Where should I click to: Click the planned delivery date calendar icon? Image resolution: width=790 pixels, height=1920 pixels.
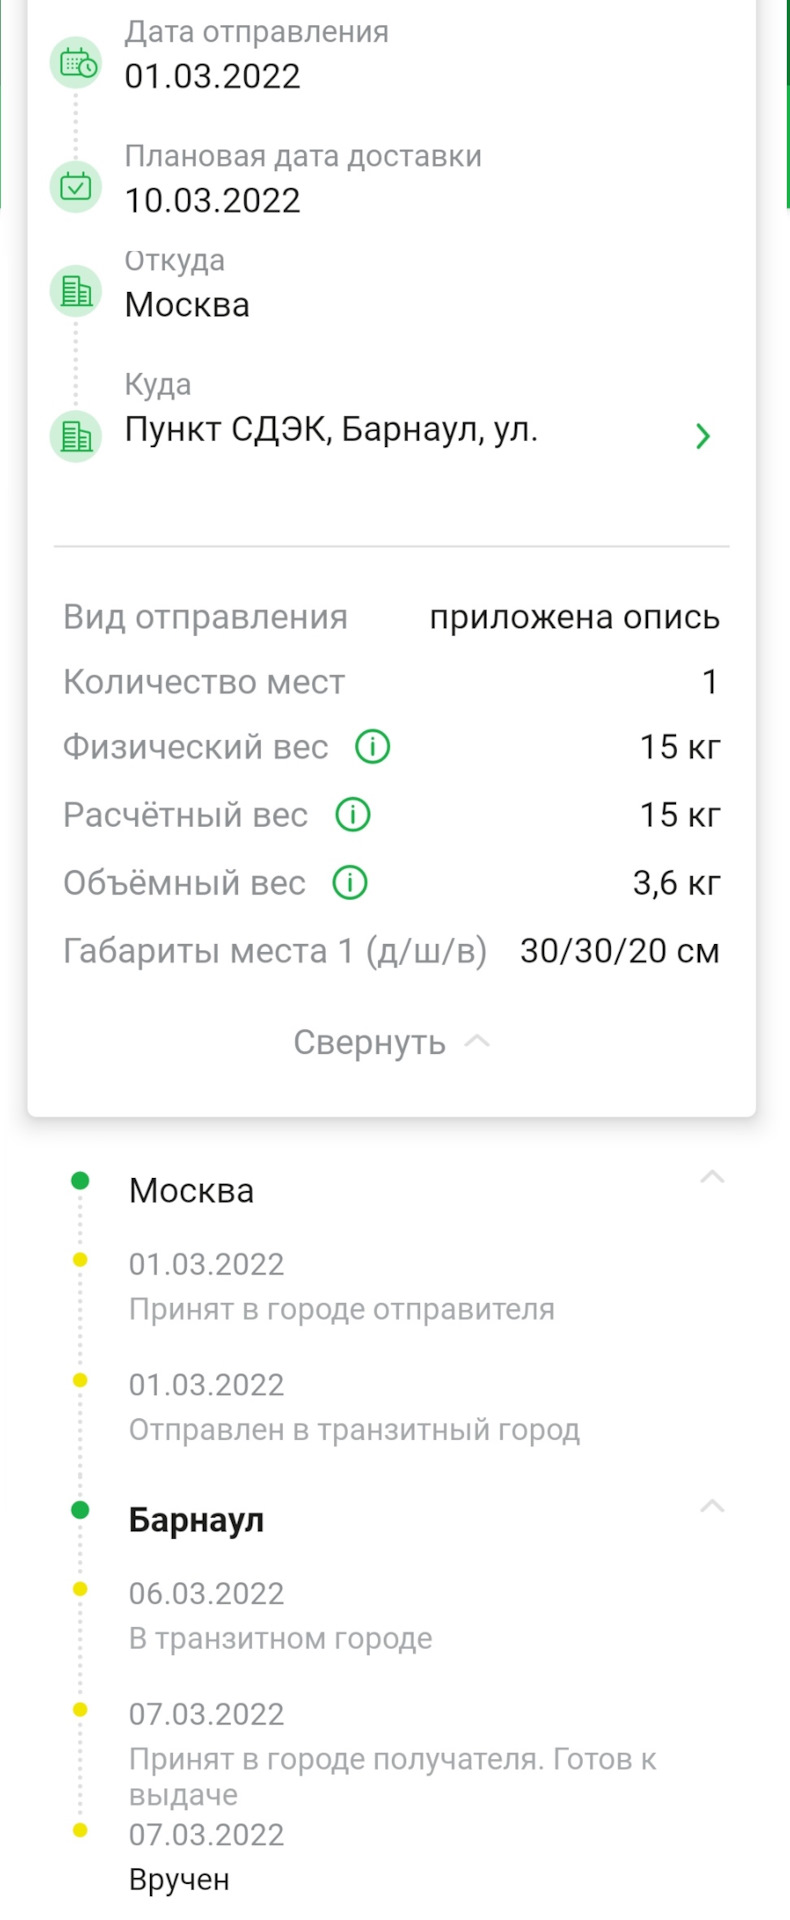[x=76, y=186]
